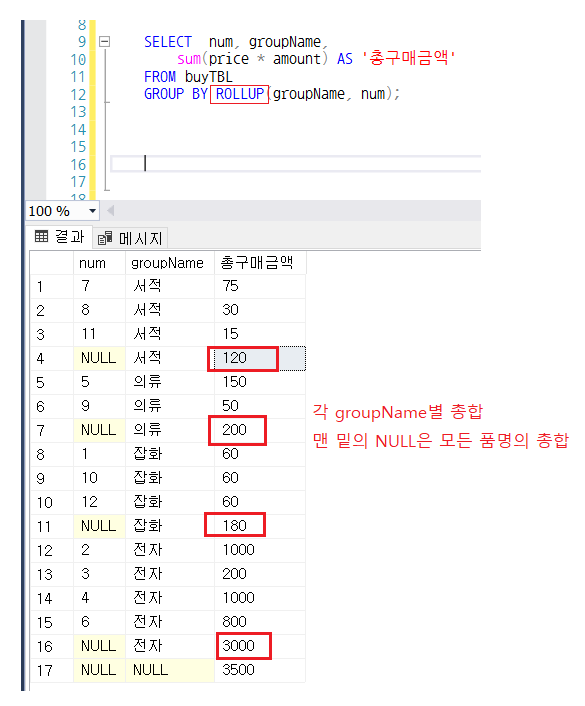Select the NULL num cell in row 4
585x706 pixels.
99,358
